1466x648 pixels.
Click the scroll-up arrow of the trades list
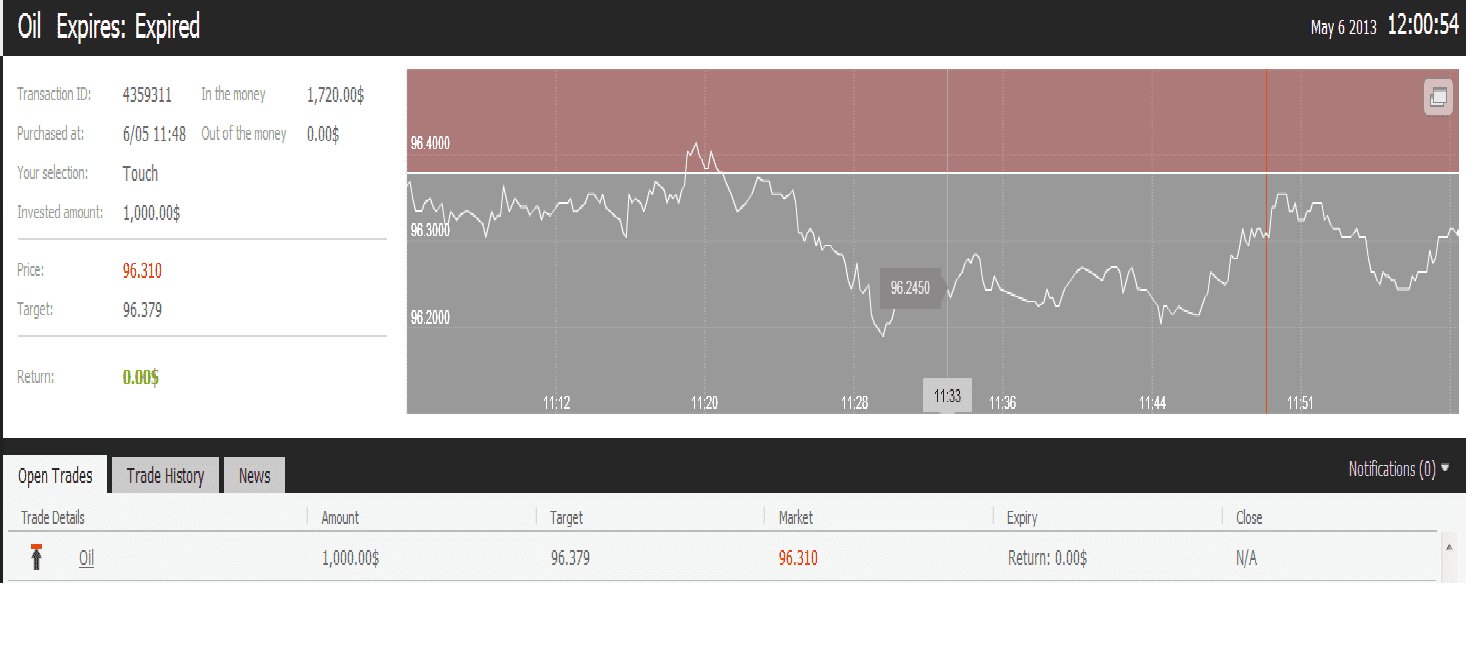click(1449, 547)
